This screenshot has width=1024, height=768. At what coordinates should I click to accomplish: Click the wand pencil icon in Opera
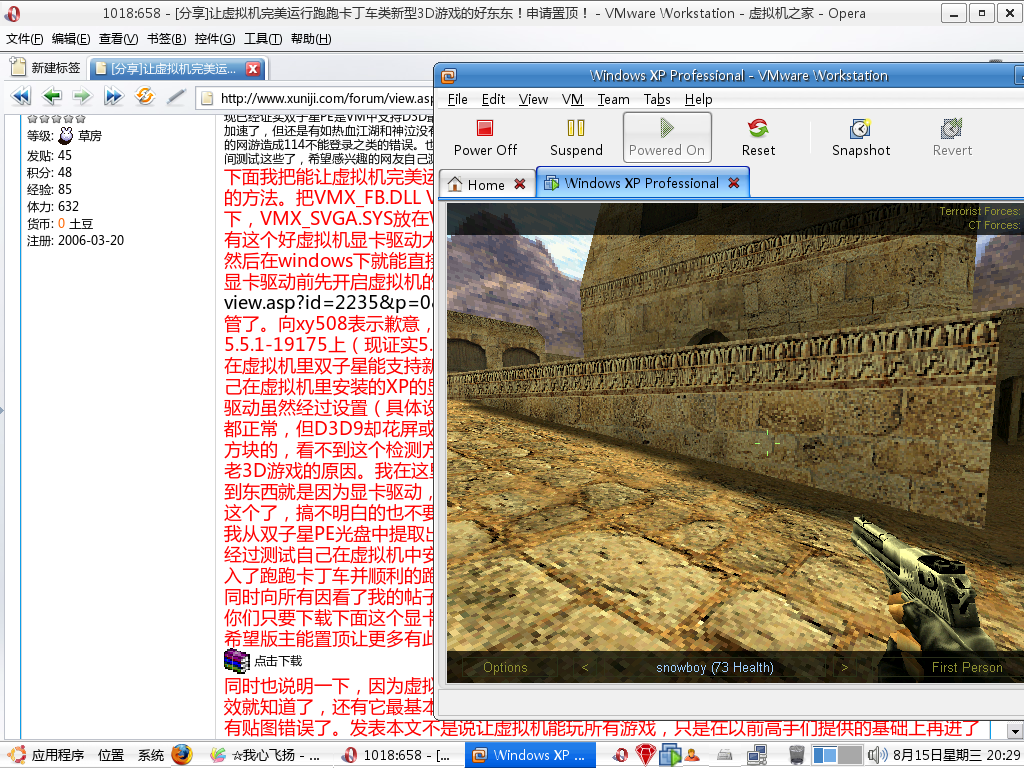176,97
